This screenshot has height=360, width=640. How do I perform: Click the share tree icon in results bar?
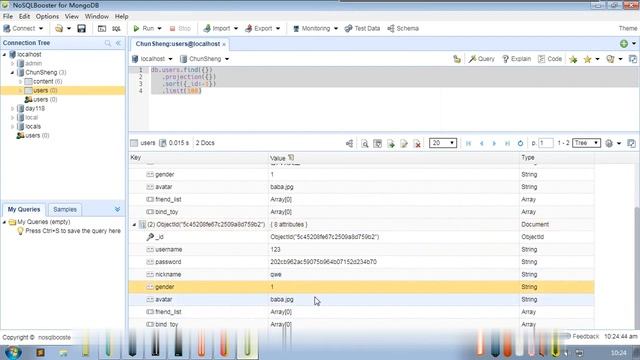tap(350, 143)
